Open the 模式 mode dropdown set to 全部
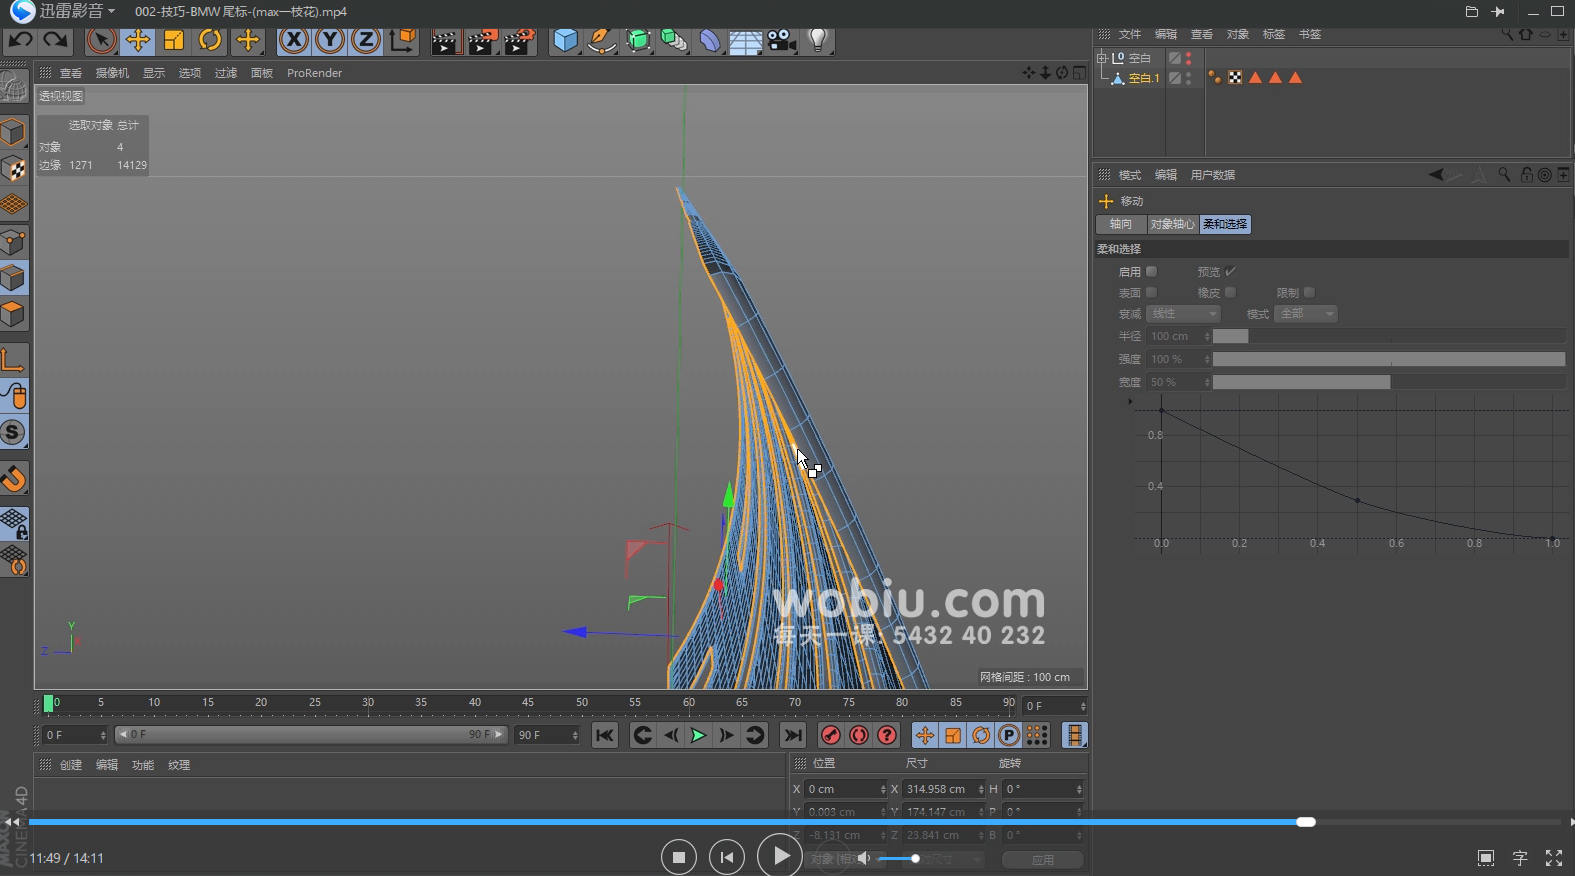This screenshot has width=1575, height=876. (x=1307, y=314)
